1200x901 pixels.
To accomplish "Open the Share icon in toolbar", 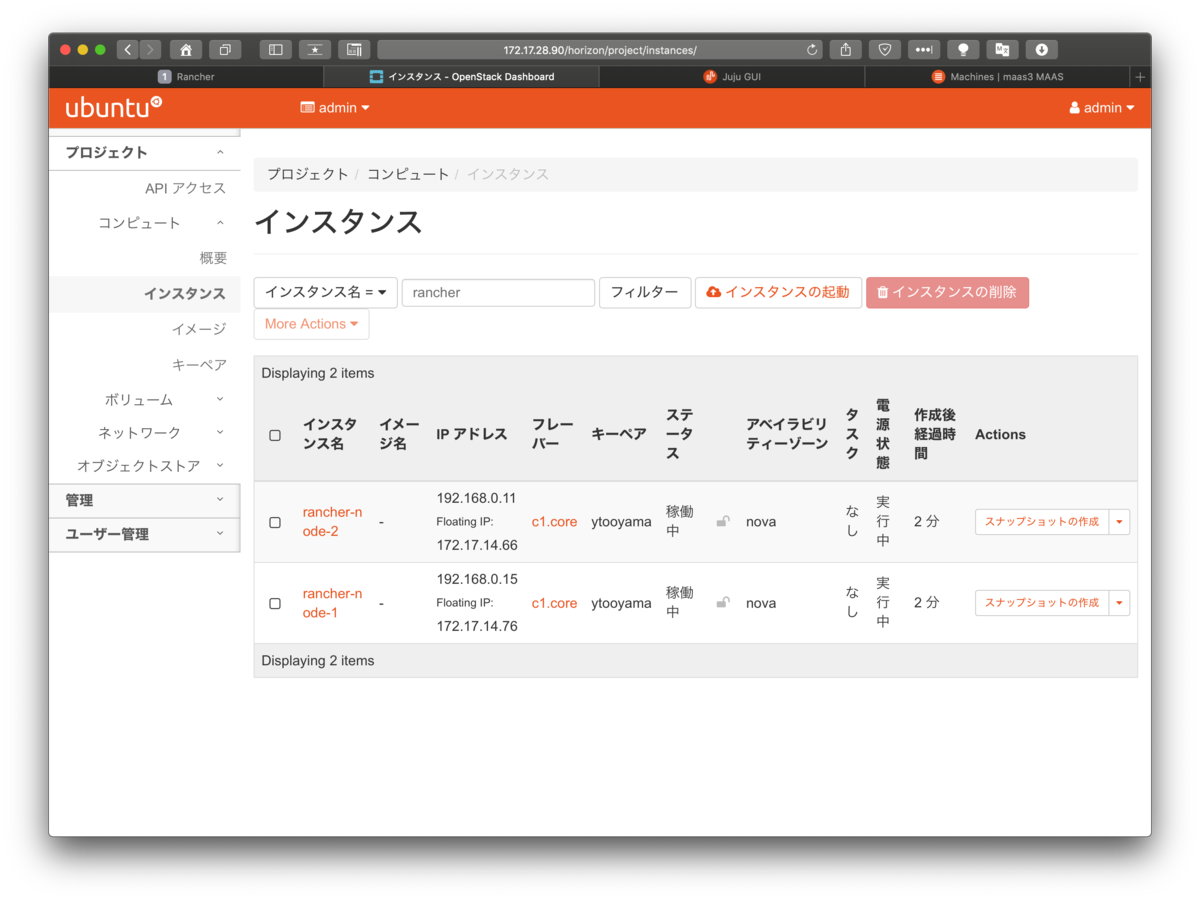I will pos(846,49).
